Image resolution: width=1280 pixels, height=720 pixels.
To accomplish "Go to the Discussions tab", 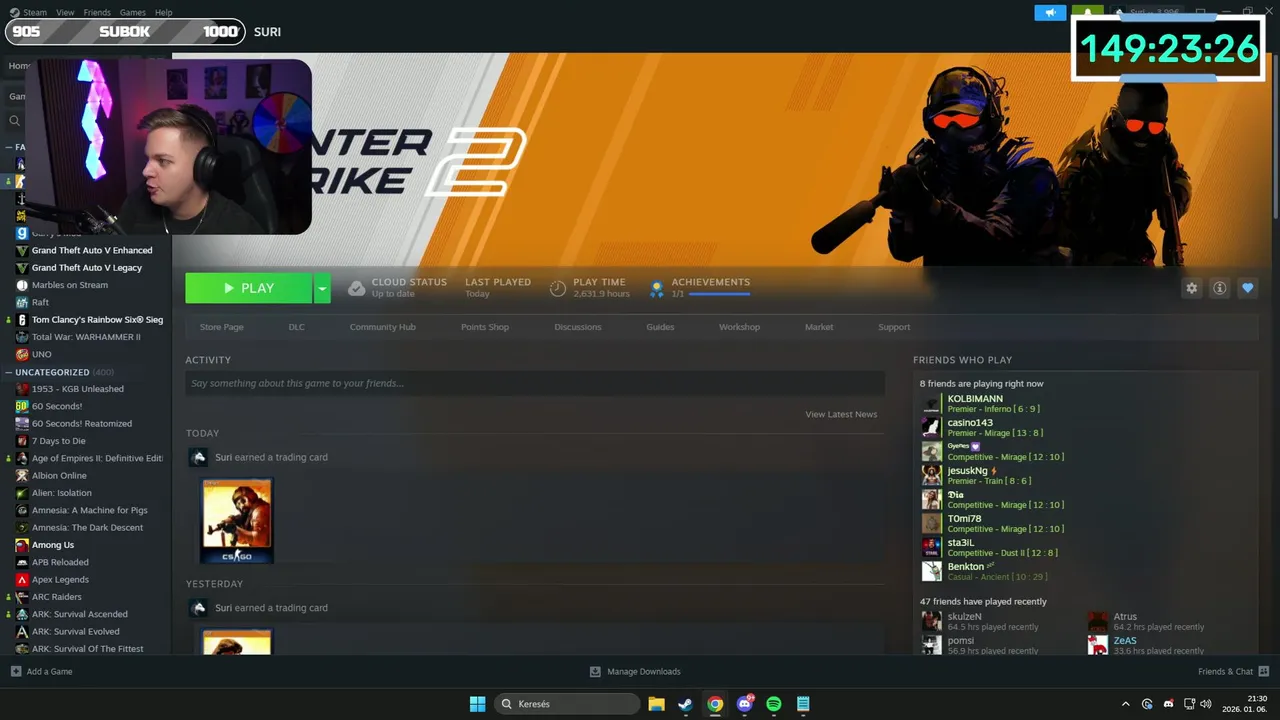I will 578,327.
